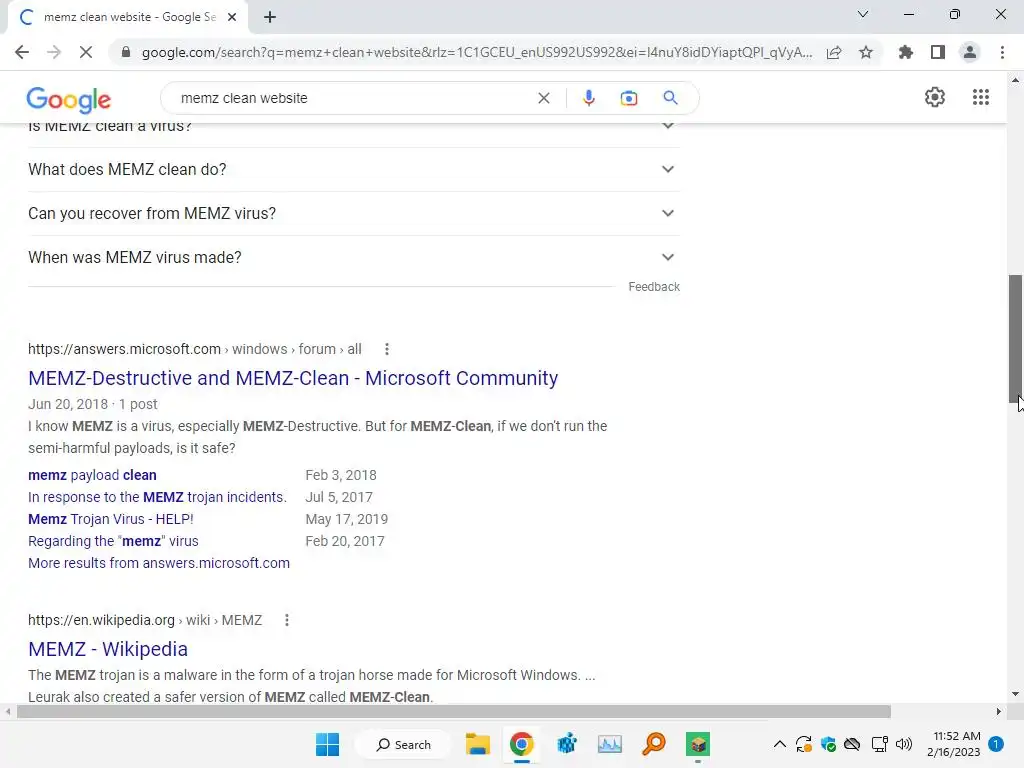
Task: Open 'Regarding the memz virus' link
Action: click(113, 541)
